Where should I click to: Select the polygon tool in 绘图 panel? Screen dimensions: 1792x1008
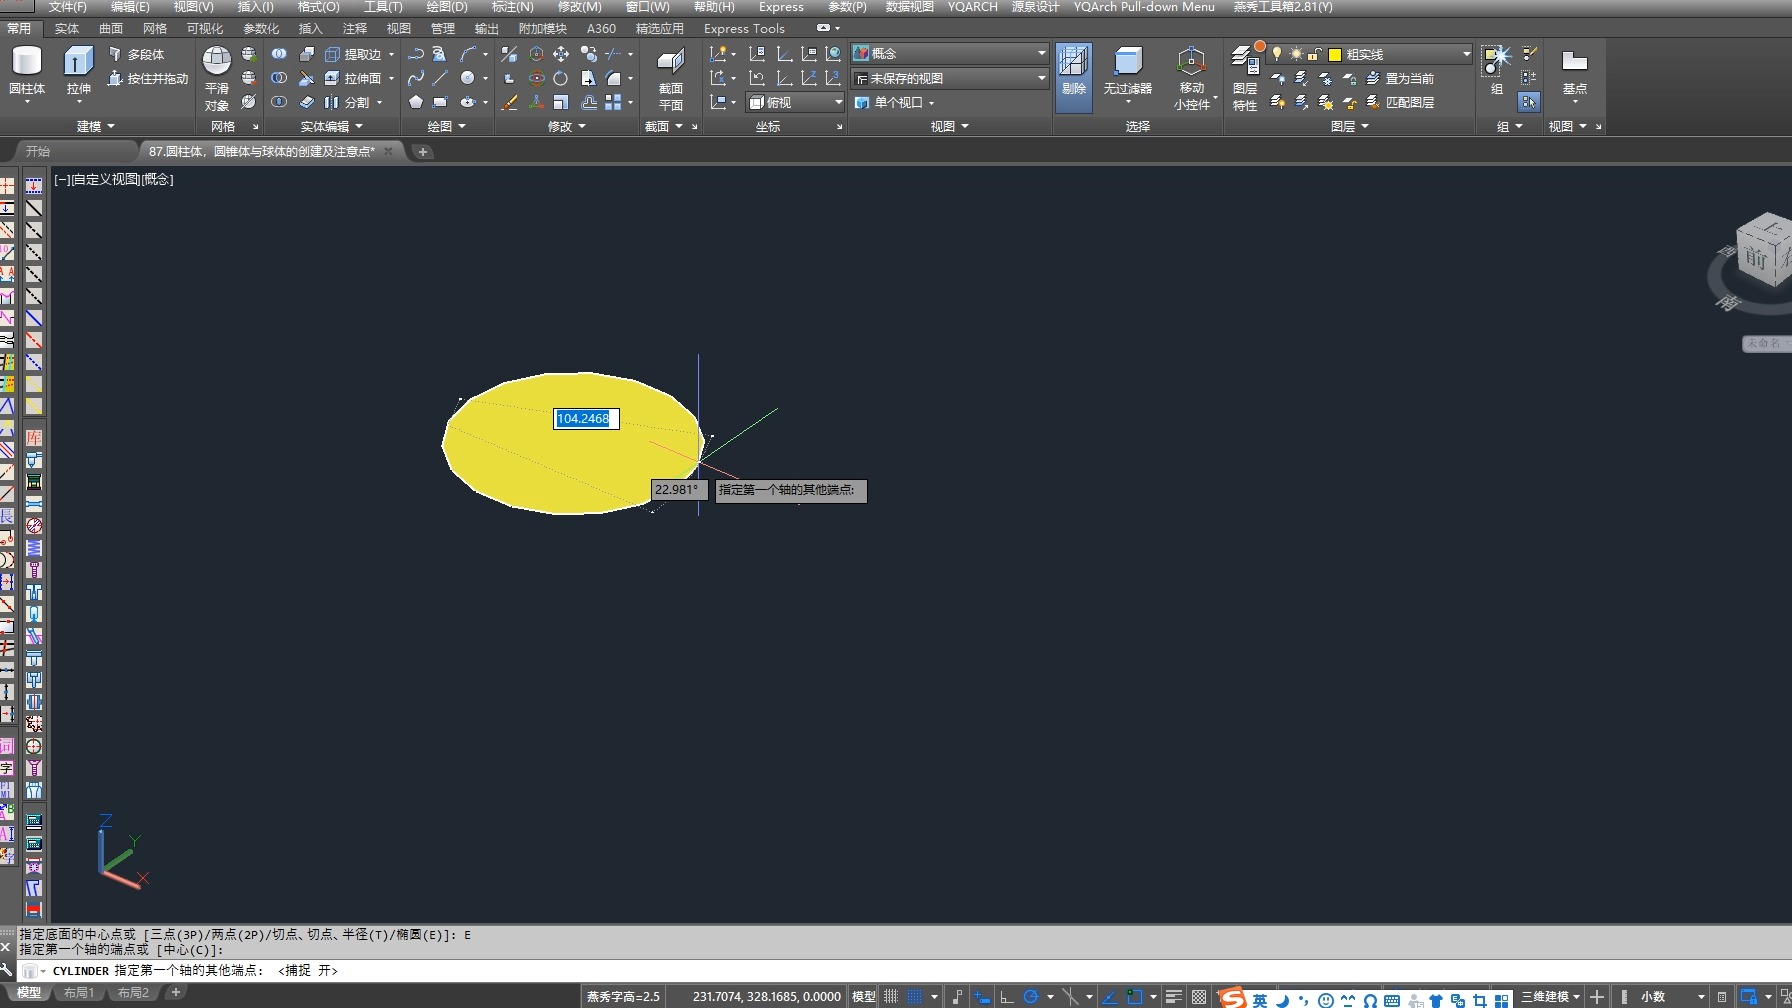[x=416, y=102]
